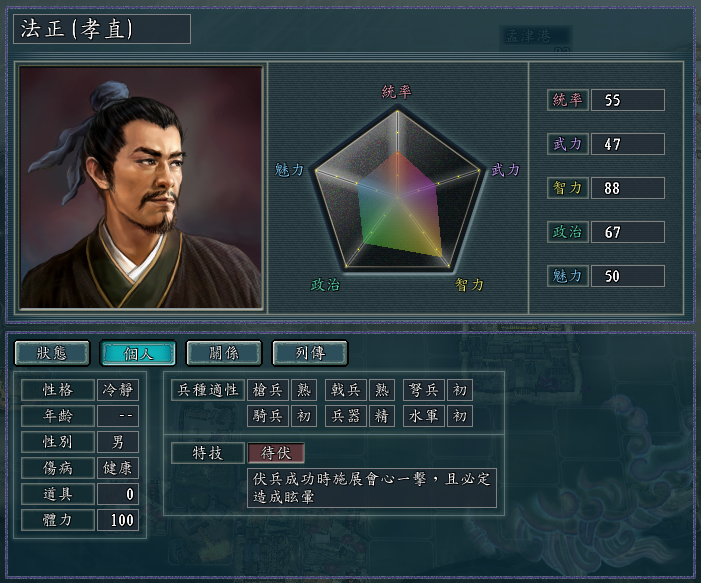Click the 法正 (孝直) name title box
The image size is (701, 583).
click(102, 29)
